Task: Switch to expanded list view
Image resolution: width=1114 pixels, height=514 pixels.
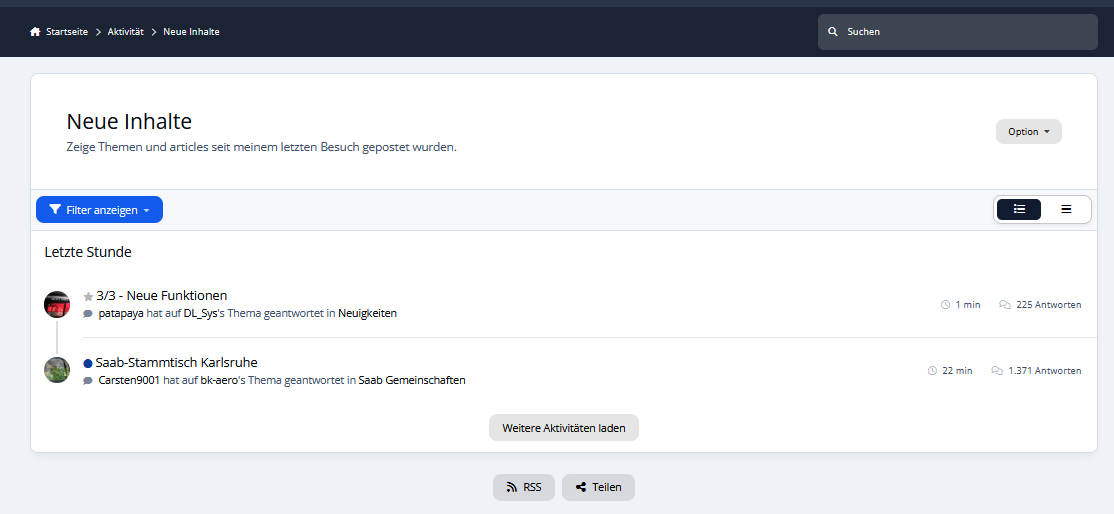Action: pyautogui.click(x=1019, y=210)
